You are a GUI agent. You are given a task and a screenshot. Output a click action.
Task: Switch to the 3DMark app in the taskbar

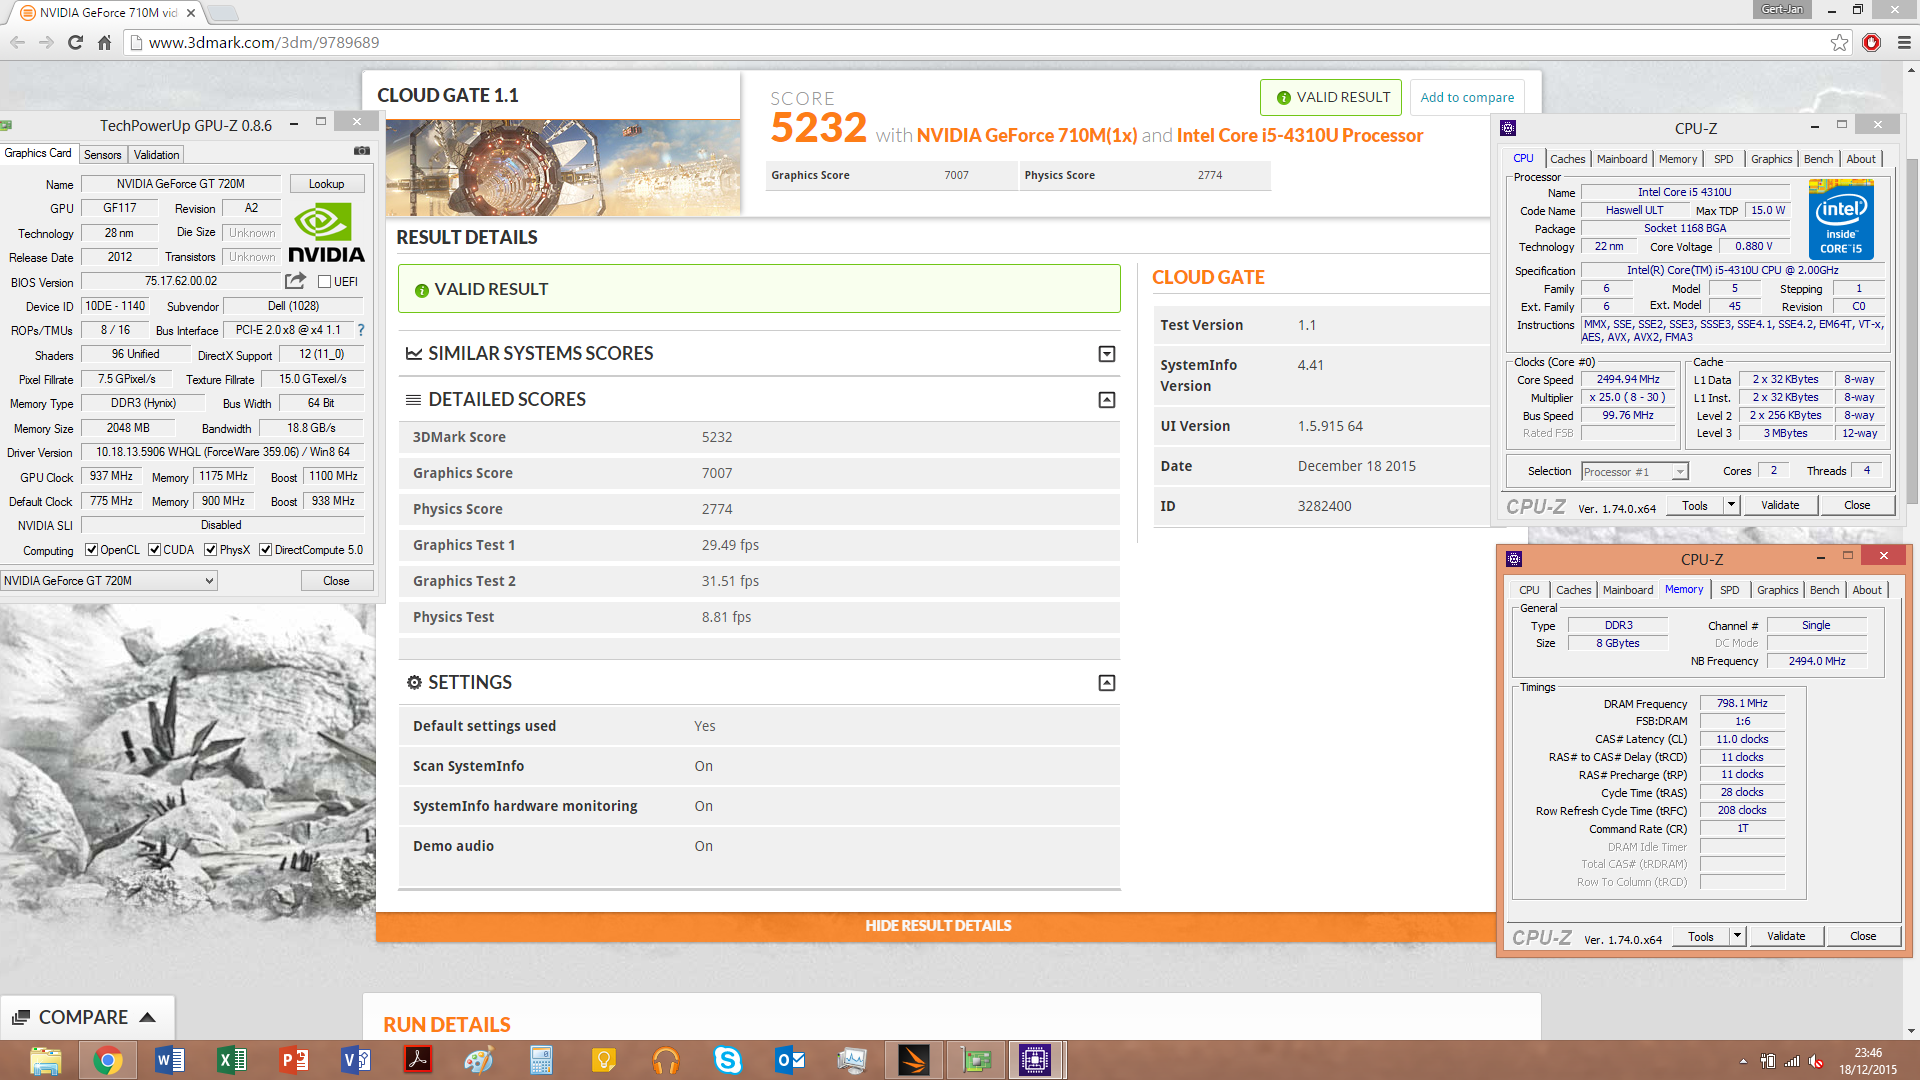[x=913, y=1060]
